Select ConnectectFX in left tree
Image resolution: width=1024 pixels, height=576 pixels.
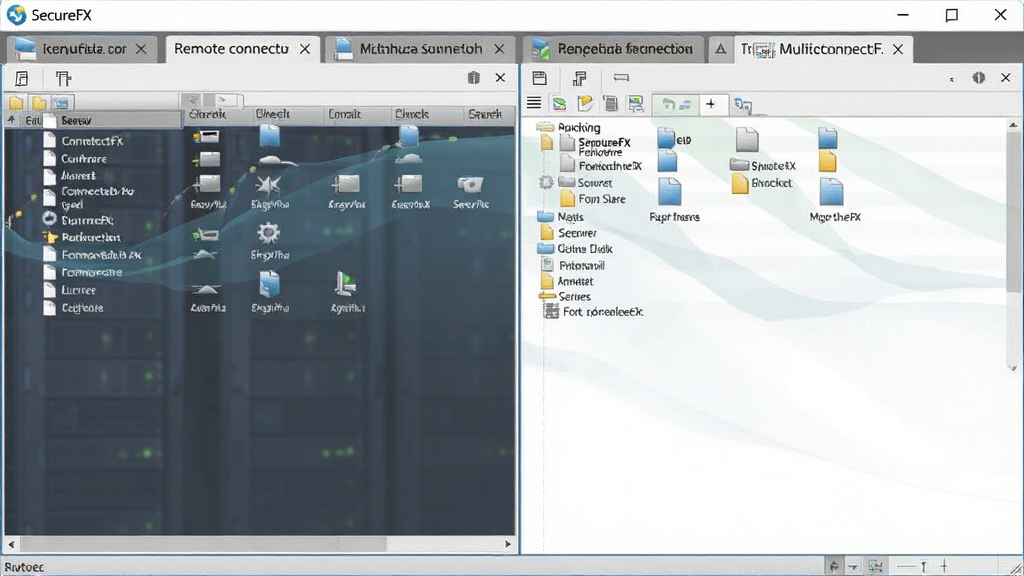(x=92, y=140)
